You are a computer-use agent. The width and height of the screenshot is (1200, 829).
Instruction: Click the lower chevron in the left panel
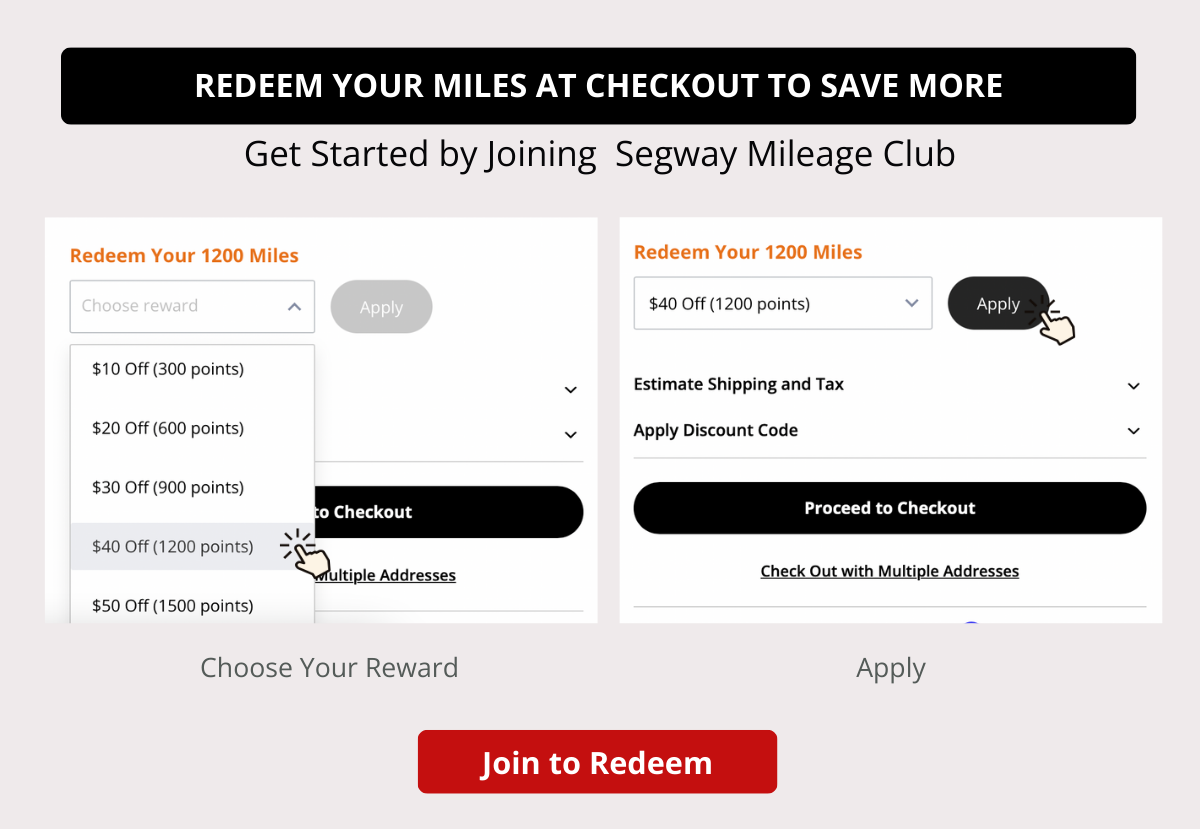570,435
